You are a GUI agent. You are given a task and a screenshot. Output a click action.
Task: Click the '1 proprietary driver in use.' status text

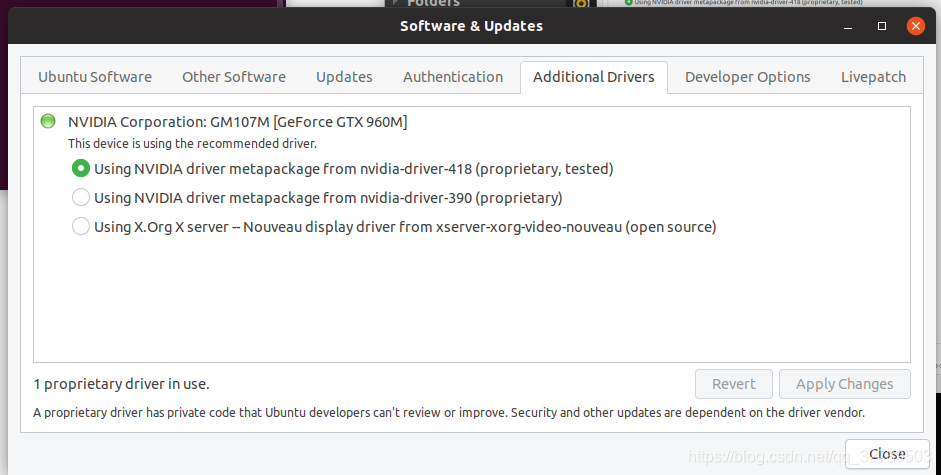[x=121, y=384]
